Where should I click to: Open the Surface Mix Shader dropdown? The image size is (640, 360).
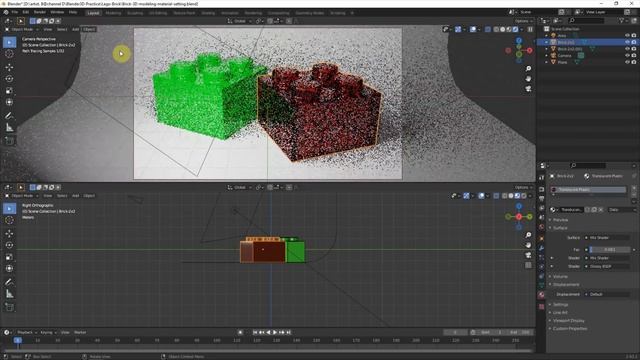coord(607,238)
